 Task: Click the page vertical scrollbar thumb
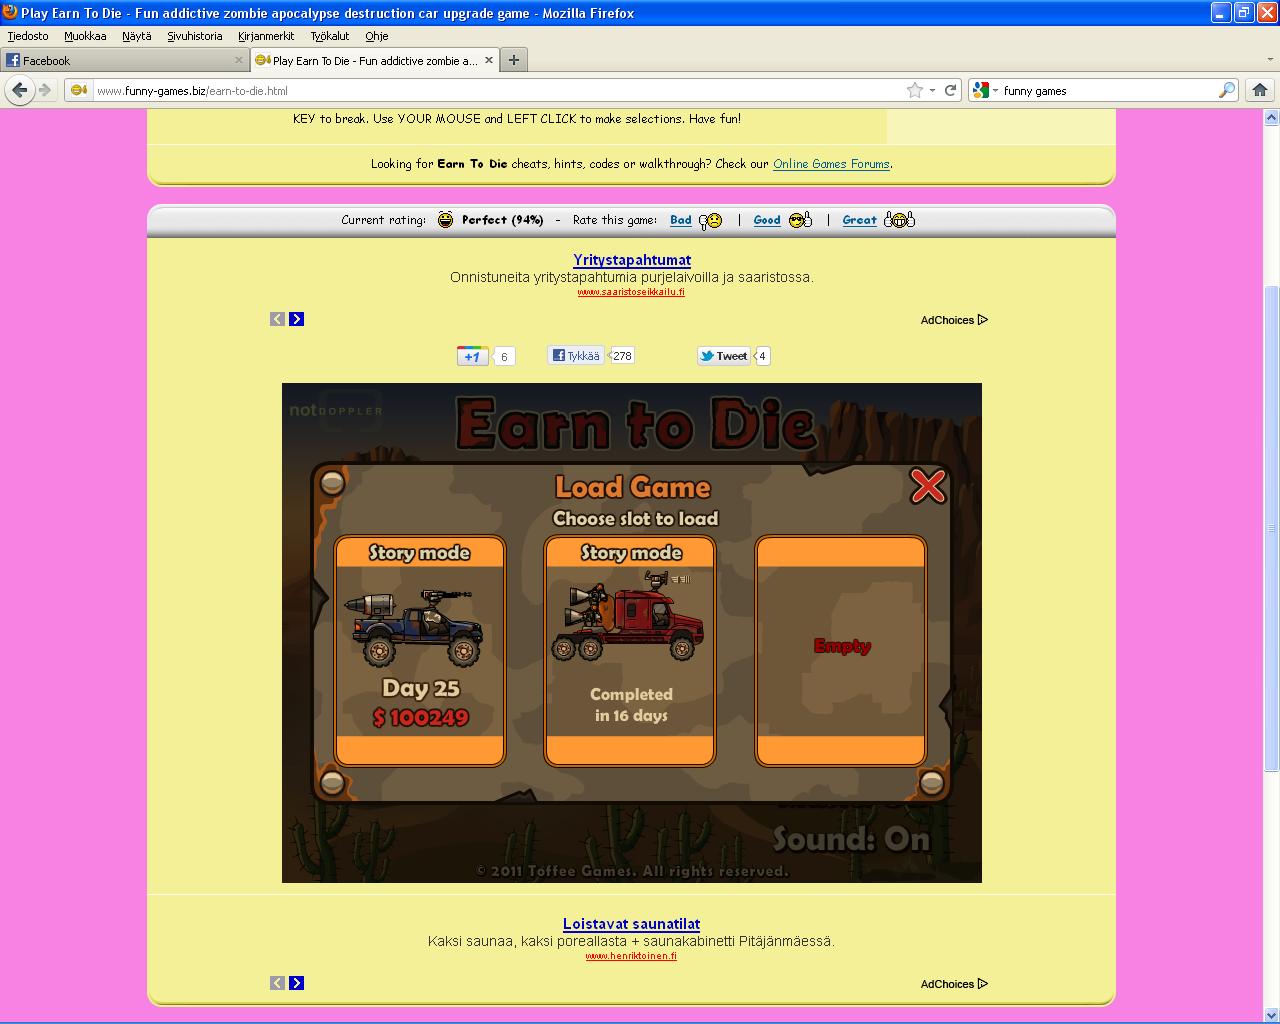(x=1272, y=528)
